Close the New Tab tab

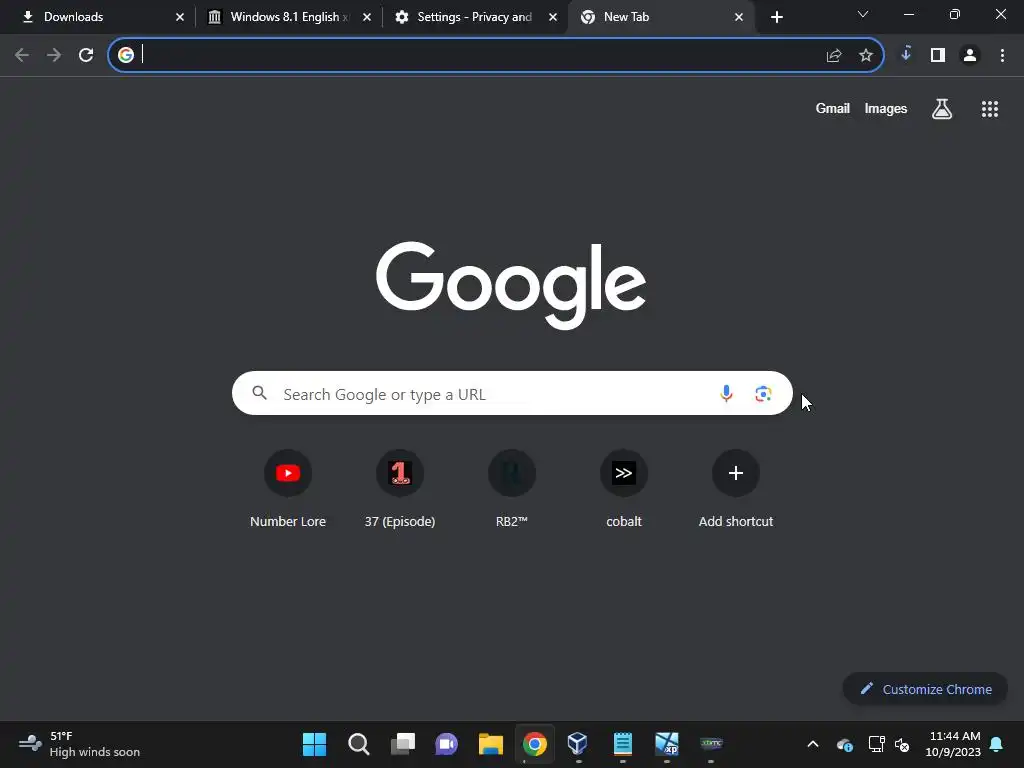pos(739,17)
